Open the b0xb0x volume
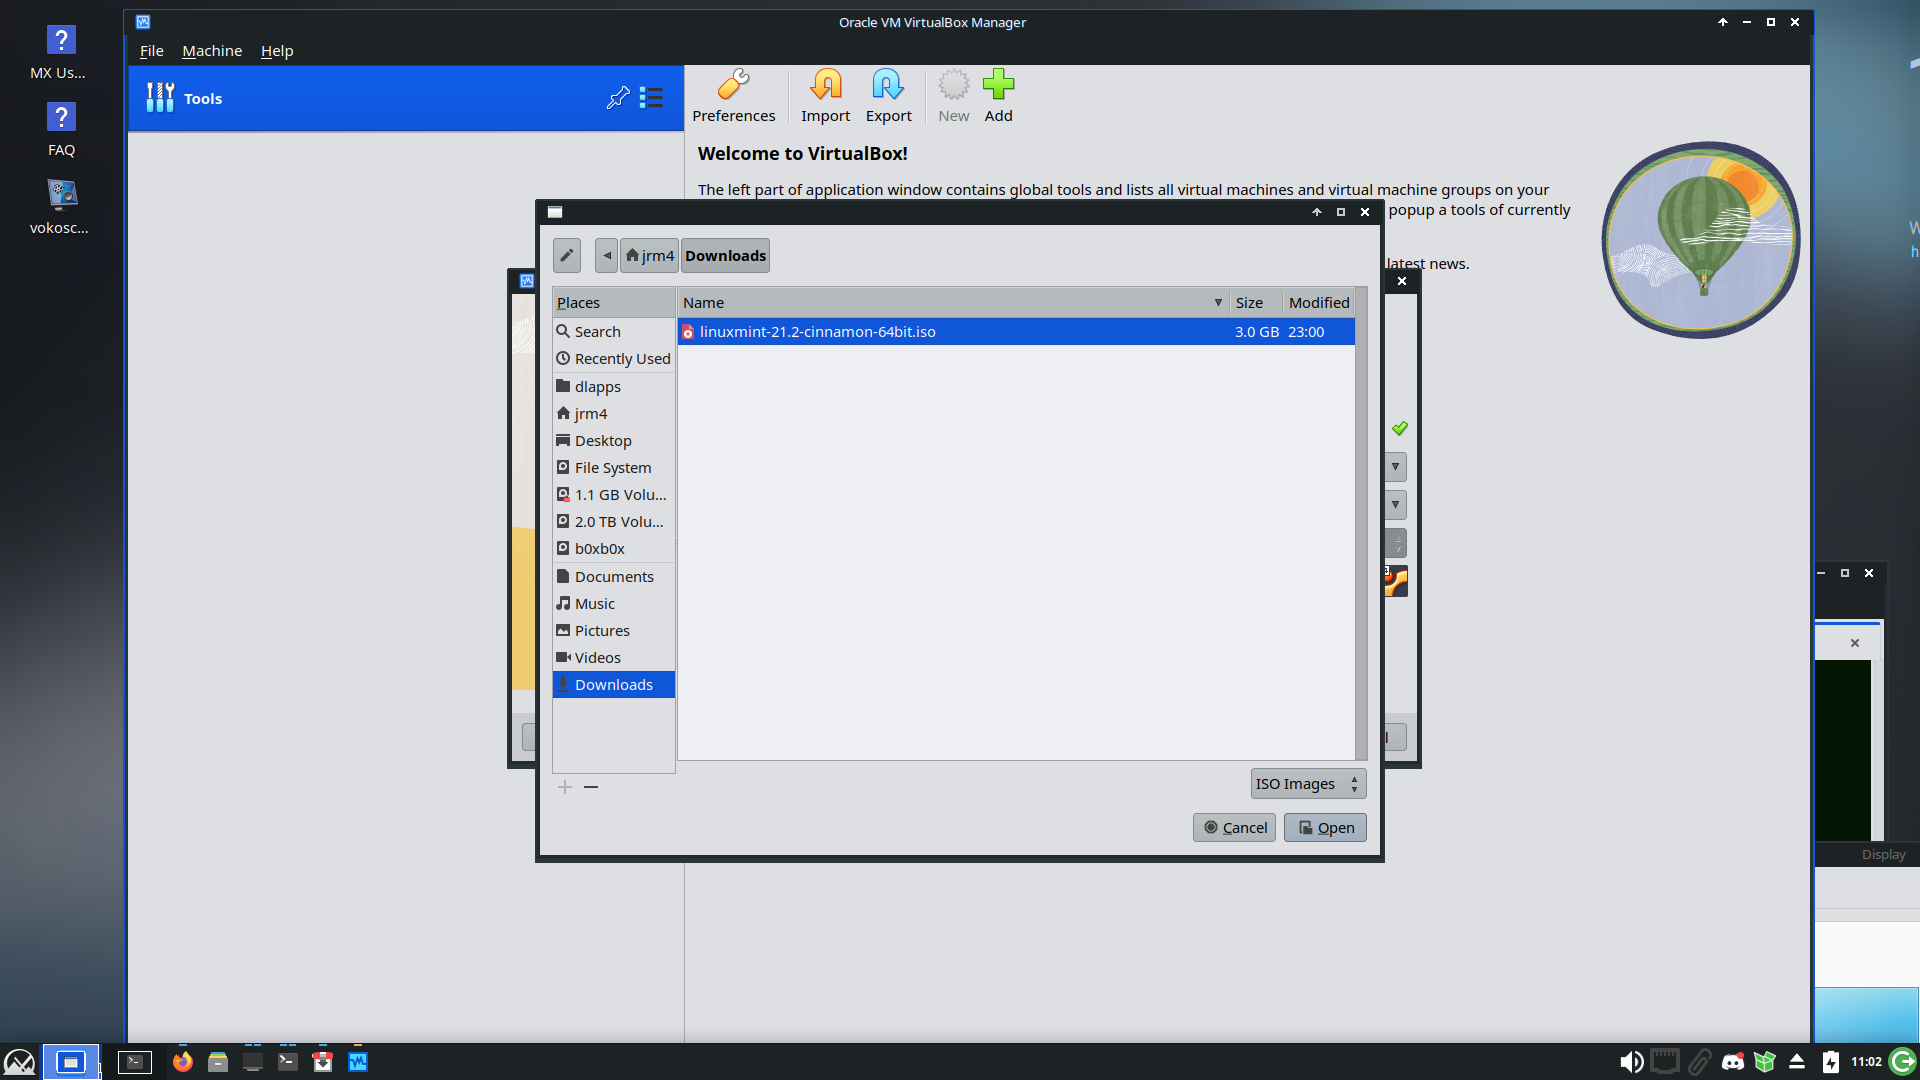This screenshot has height=1080, width=1920. (613, 548)
